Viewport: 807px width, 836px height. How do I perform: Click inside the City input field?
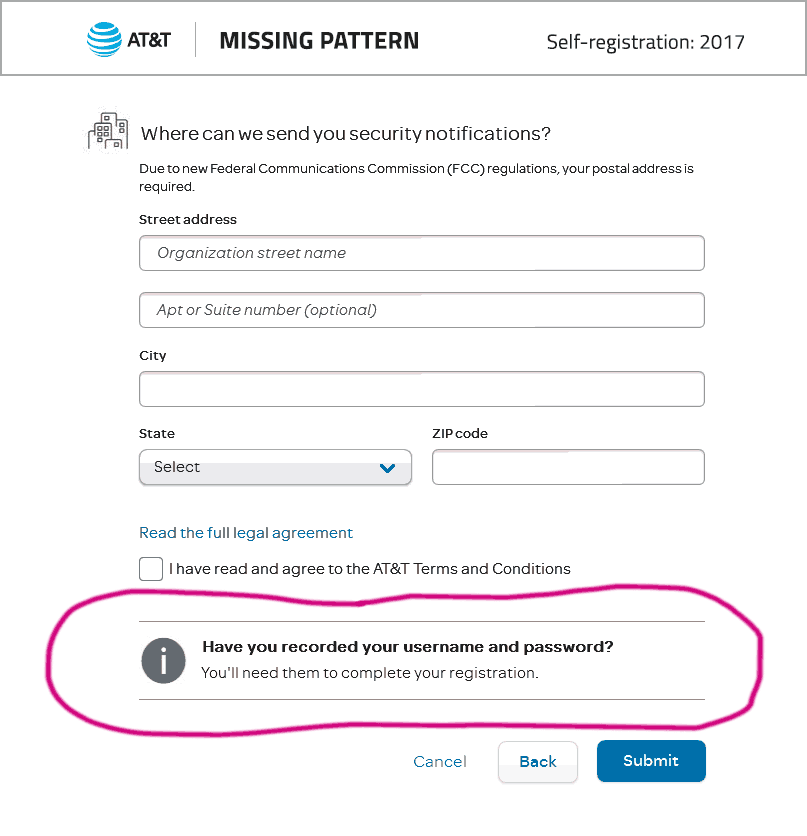[421, 388]
